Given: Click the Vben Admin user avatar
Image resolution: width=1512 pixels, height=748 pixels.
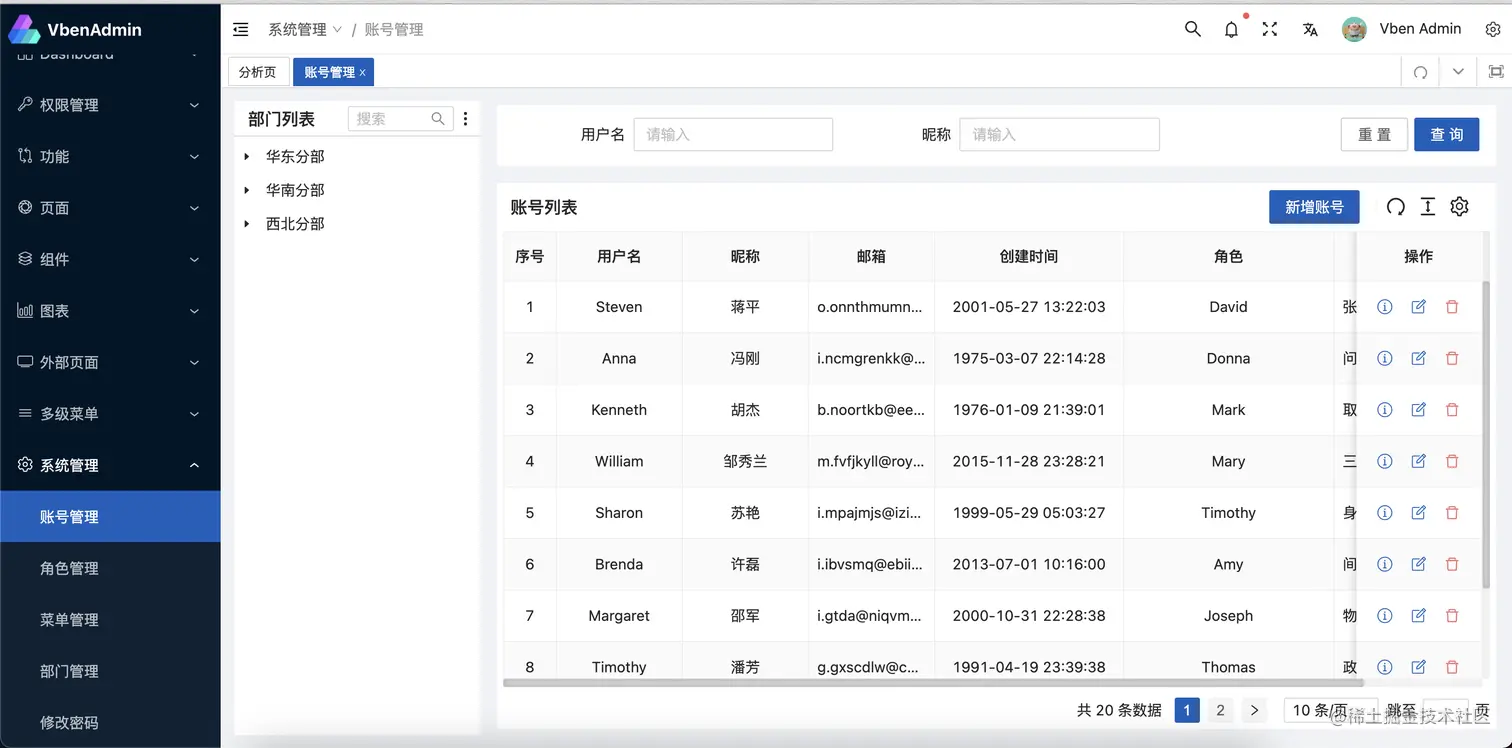Looking at the screenshot, I should (x=1354, y=29).
